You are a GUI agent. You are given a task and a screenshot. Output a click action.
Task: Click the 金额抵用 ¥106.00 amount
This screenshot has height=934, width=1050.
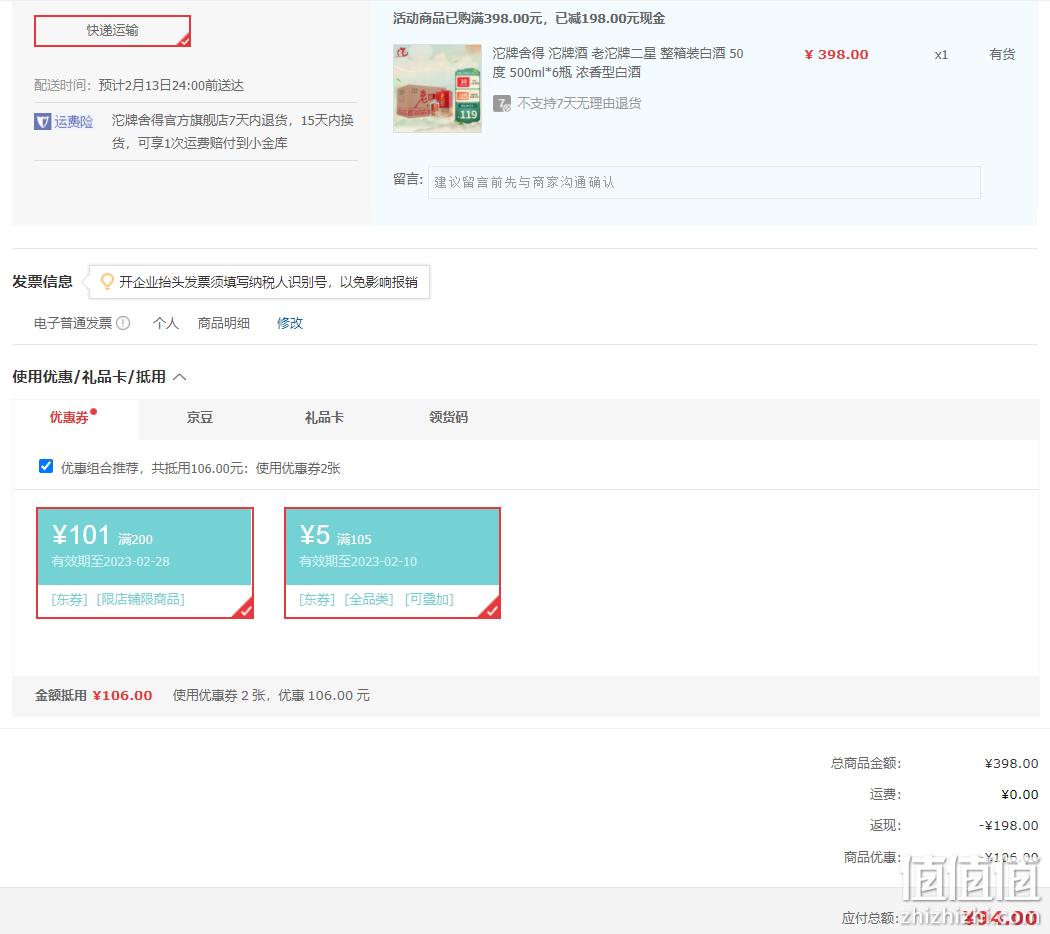[x=123, y=695]
